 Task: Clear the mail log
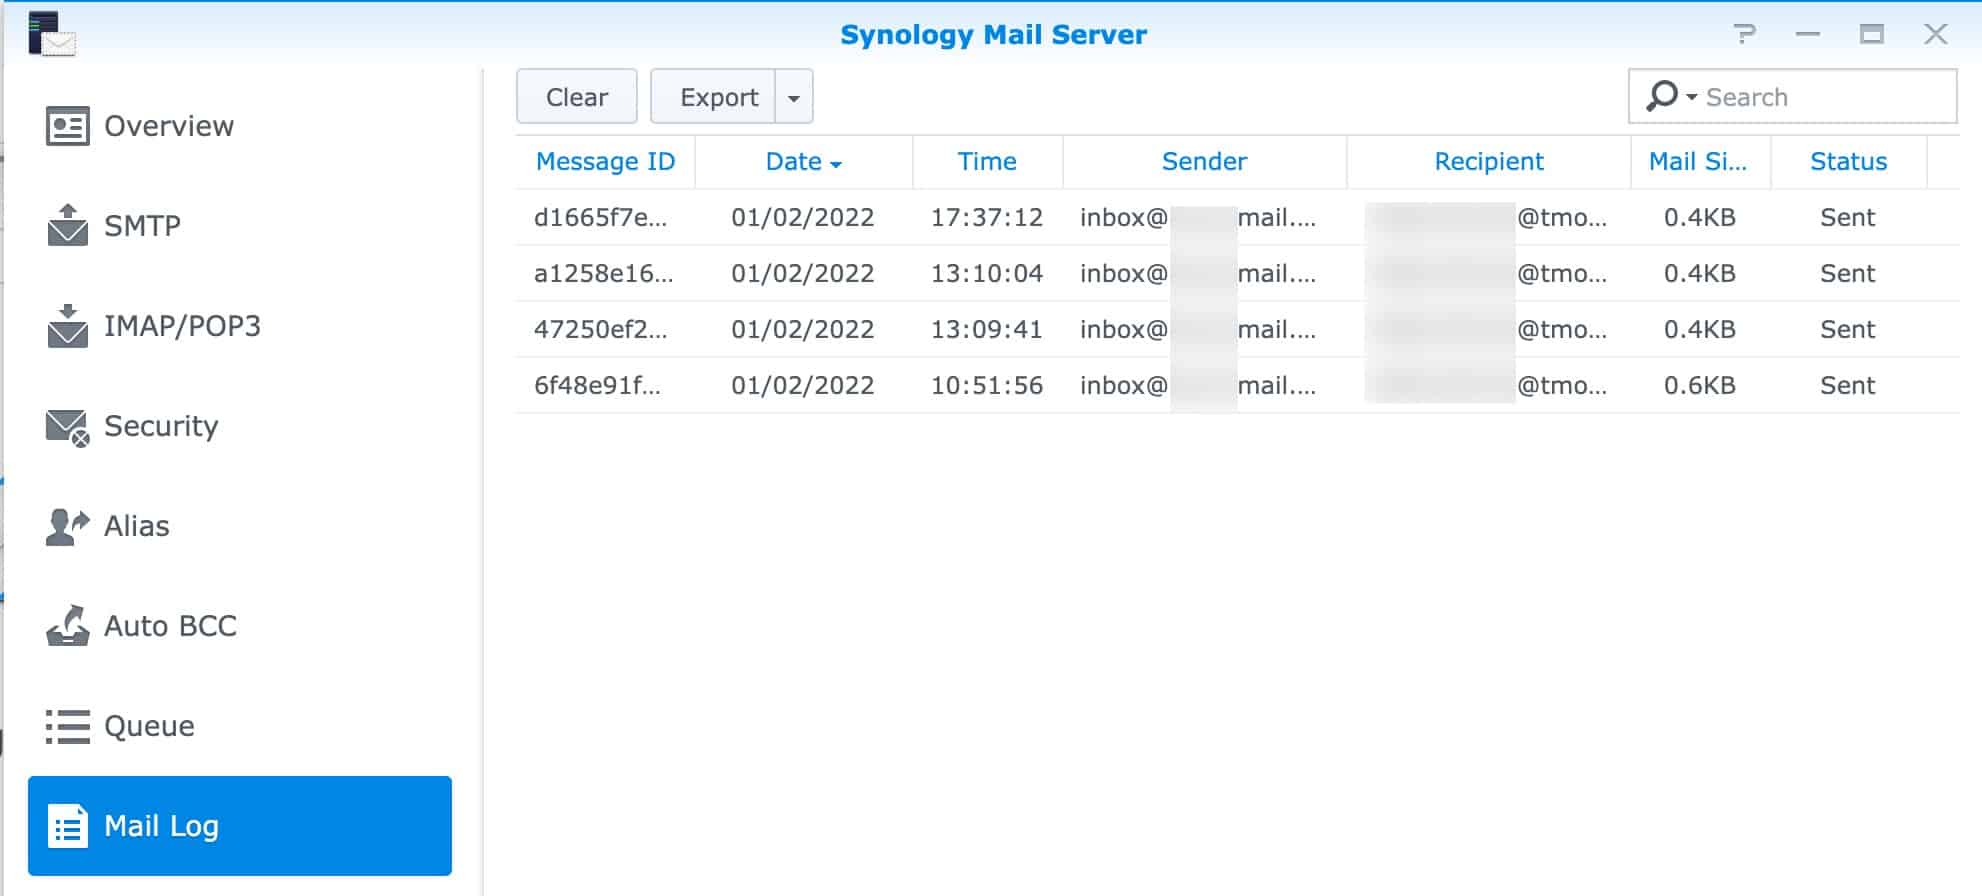(577, 97)
